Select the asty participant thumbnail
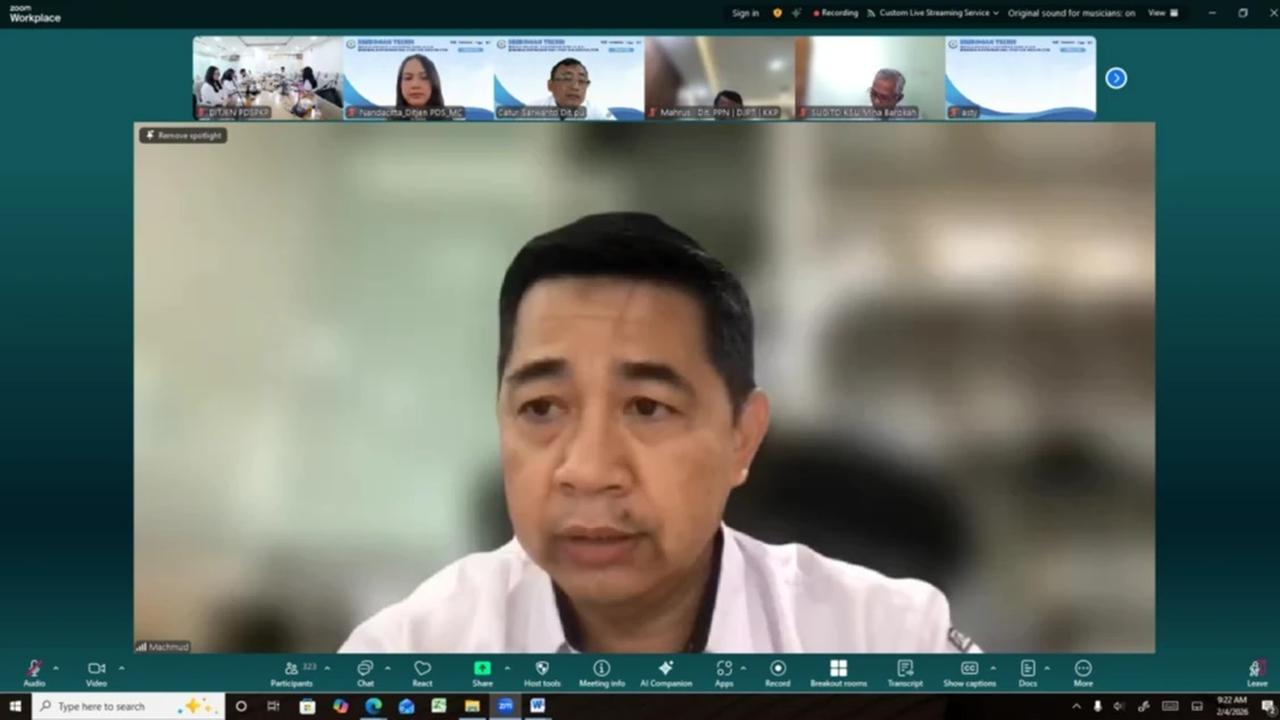Image resolution: width=1280 pixels, height=720 pixels. coord(1020,78)
